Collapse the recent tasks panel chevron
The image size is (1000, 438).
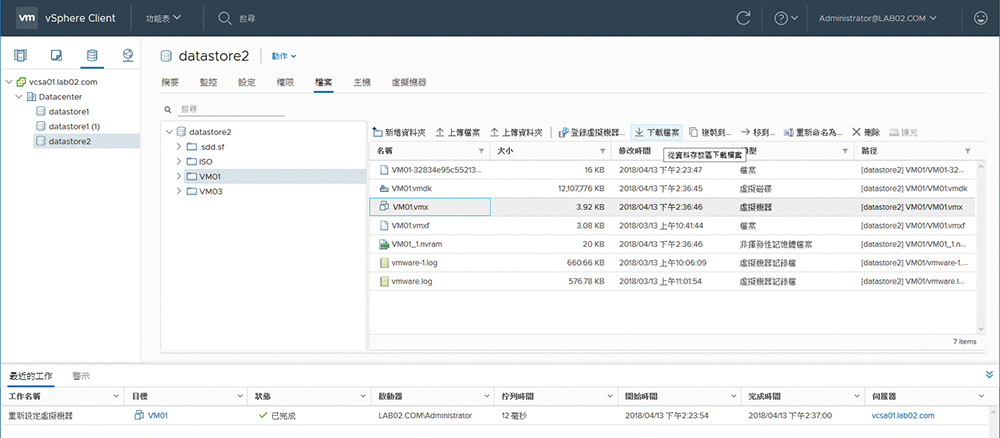point(989,375)
